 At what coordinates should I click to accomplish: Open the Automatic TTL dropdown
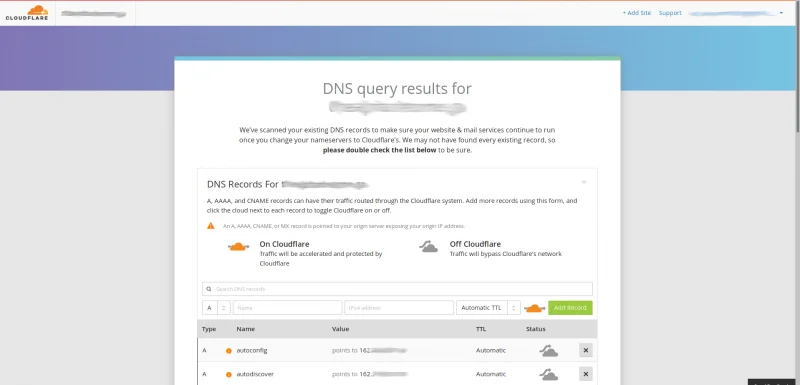(488, 308)
